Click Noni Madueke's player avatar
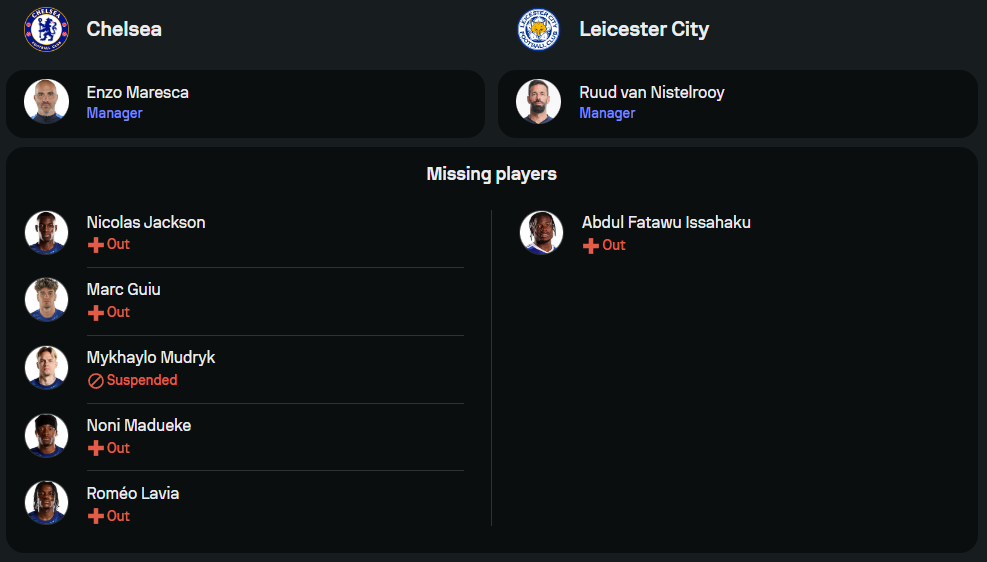 point(46,436)
